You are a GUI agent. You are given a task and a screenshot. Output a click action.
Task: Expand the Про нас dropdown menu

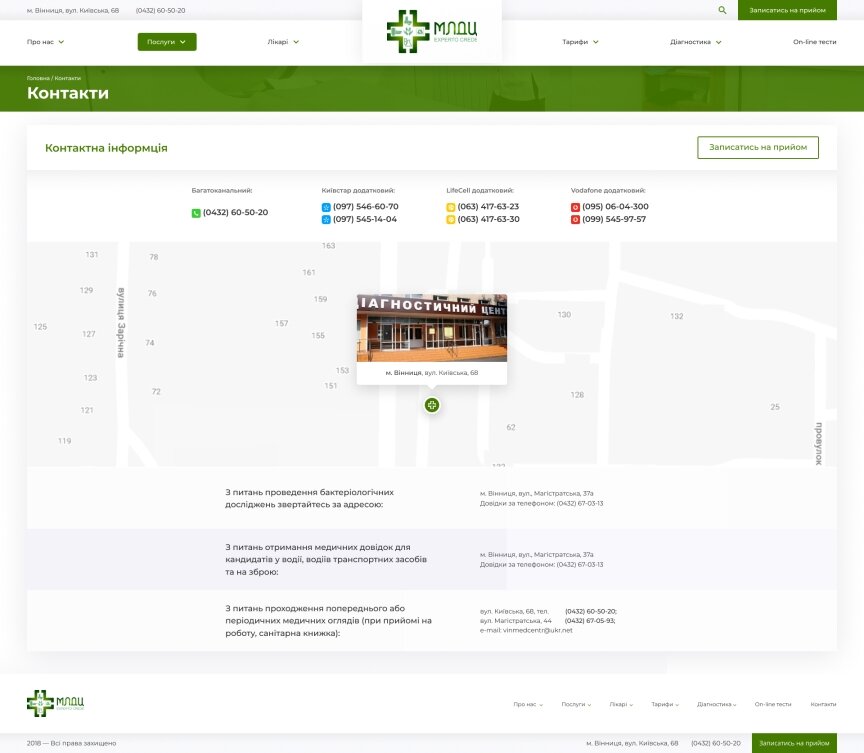(x=46, y=42)
